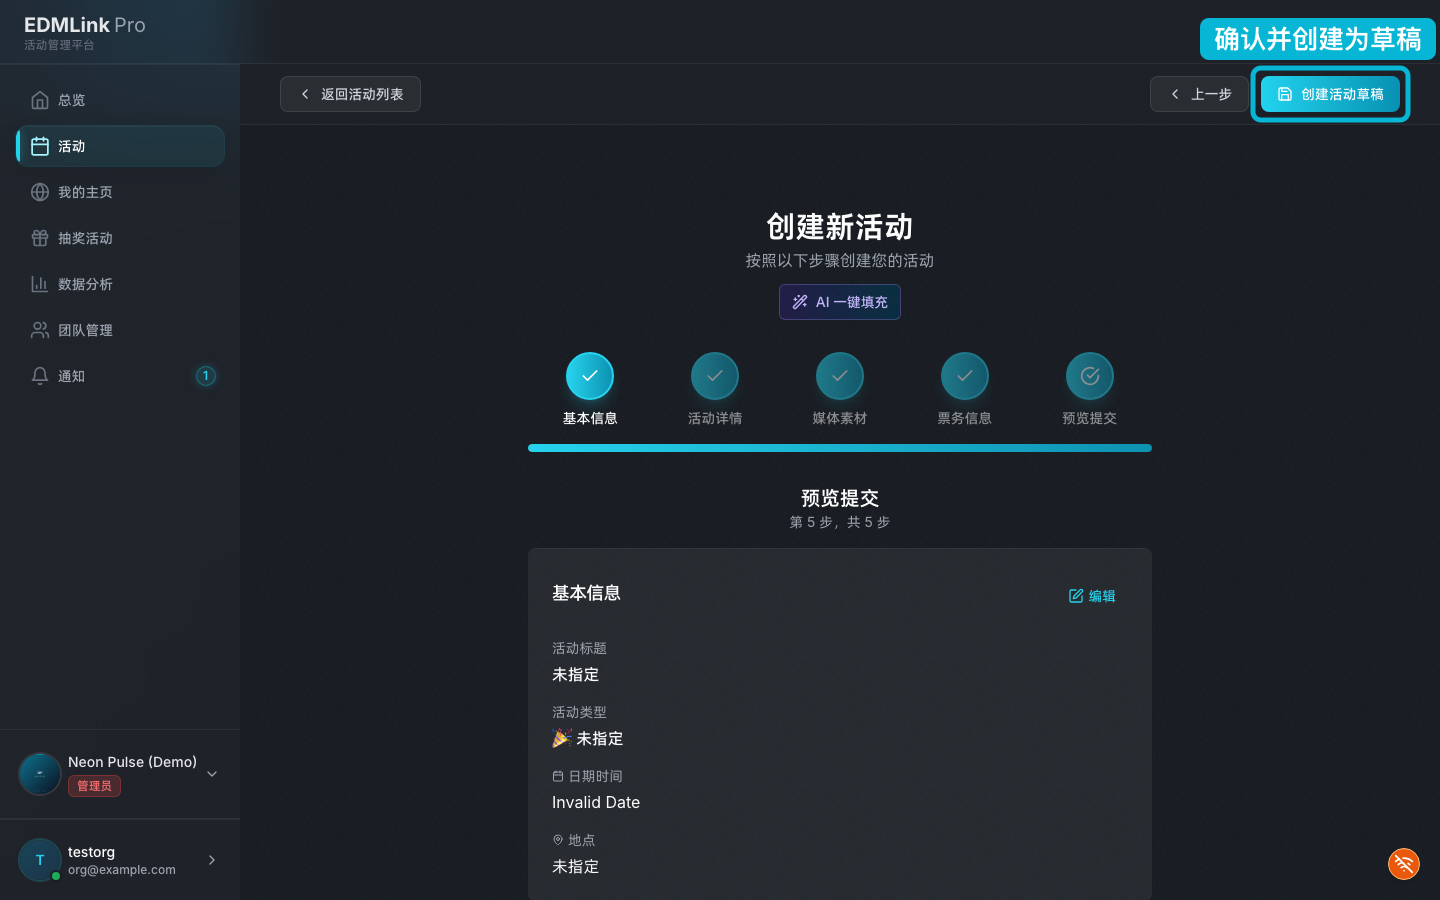Click the testorg user avatar
1440x900 pixels.
pyautogui.click(x=40, y=860)
